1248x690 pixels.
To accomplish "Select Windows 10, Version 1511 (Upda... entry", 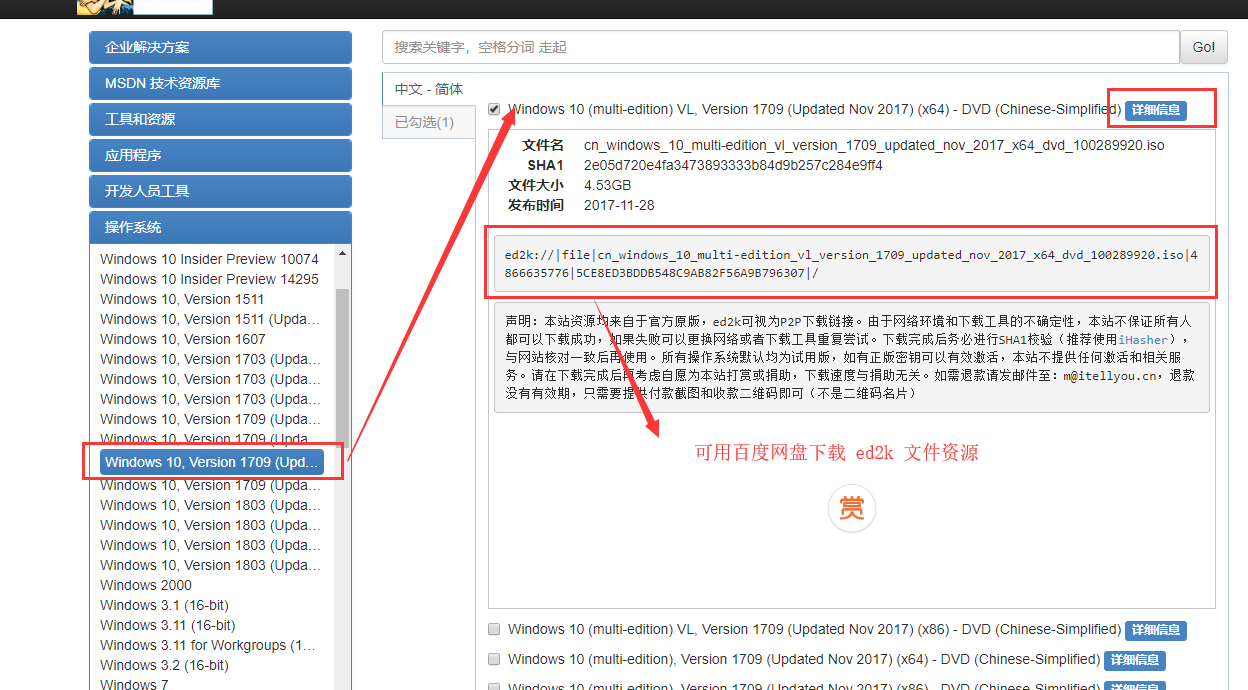I will pyautogui.click(x=210, y=319).
